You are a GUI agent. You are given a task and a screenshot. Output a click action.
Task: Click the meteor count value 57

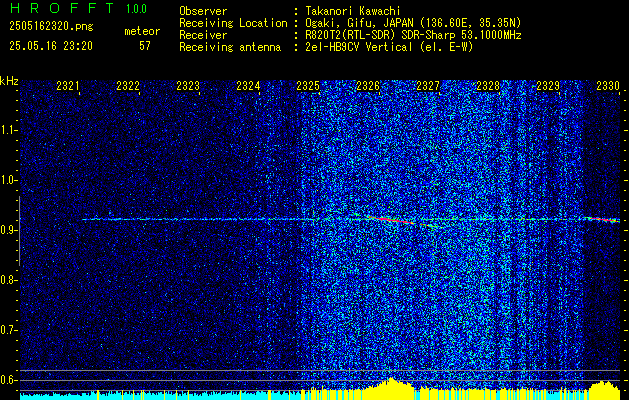click(x=145, y=46)
